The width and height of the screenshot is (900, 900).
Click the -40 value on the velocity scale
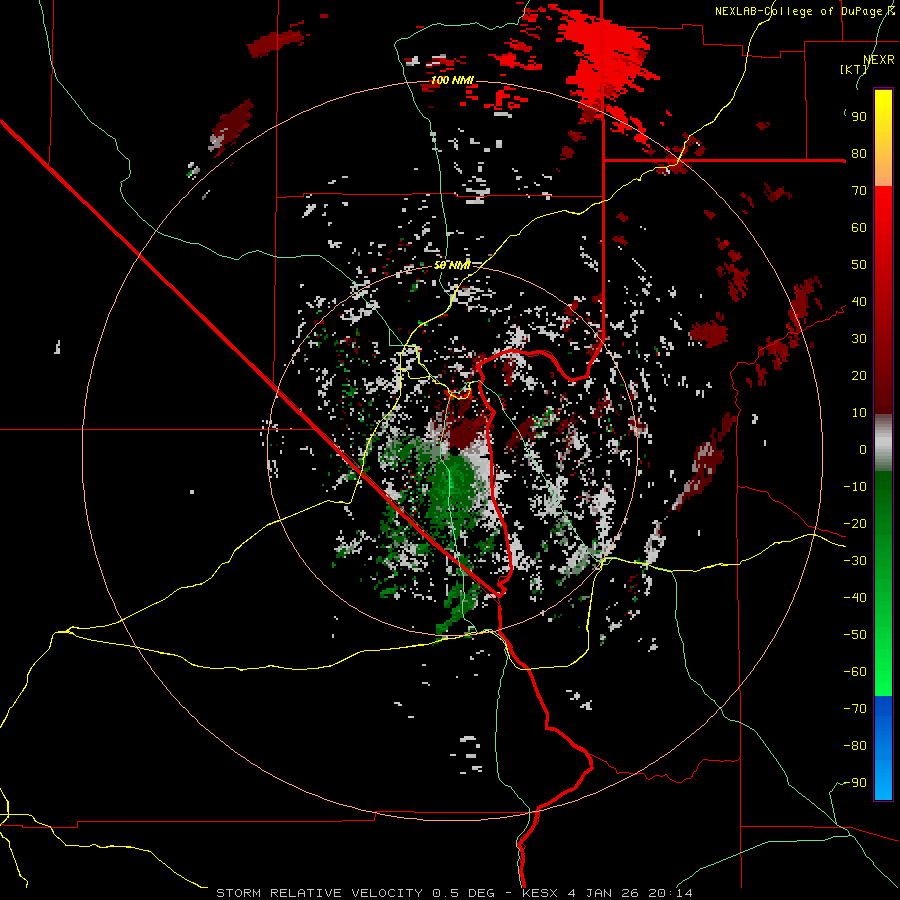click(x=855, y=598)
